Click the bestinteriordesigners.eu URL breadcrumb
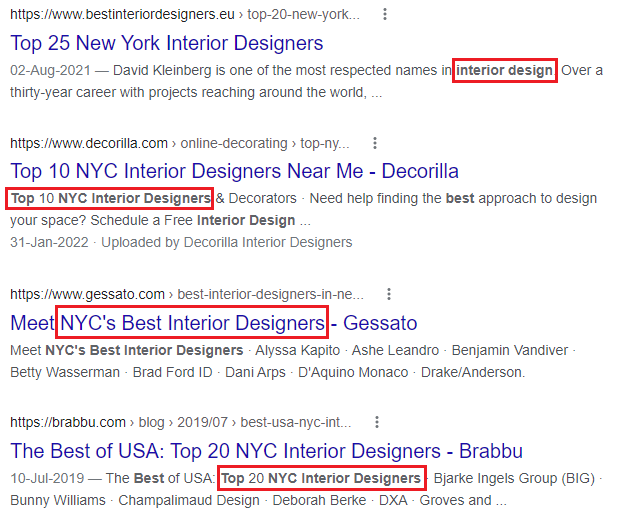This screenshot has width=626, height=521. click(185, 14)
